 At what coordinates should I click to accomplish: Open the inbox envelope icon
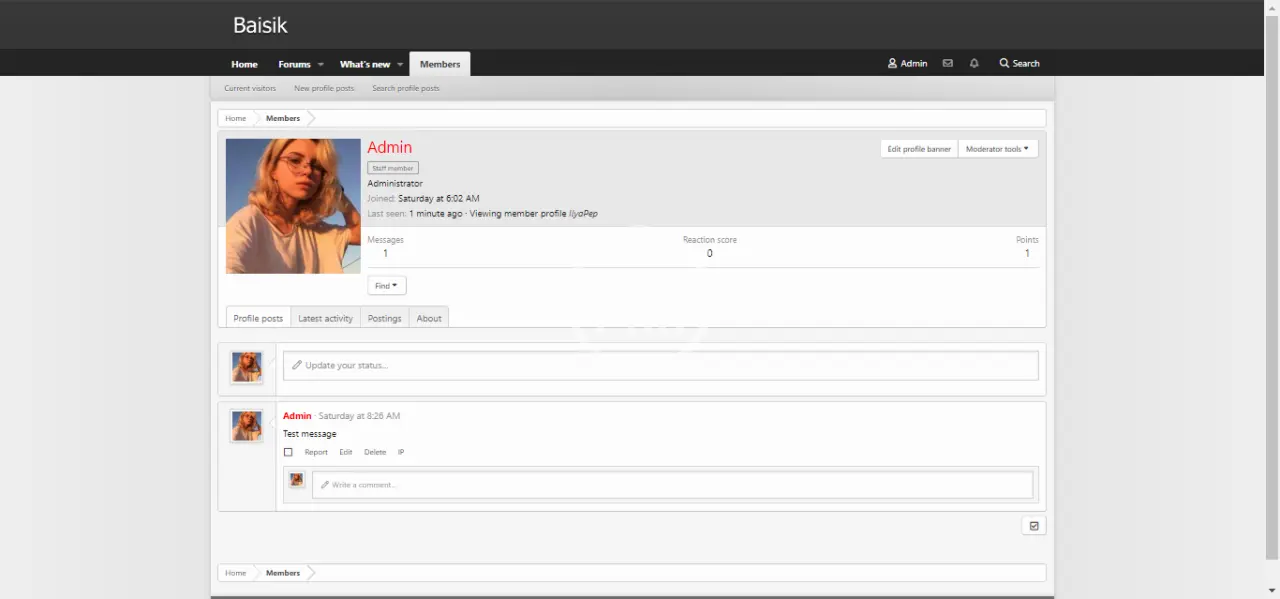(x=947, y=63)
